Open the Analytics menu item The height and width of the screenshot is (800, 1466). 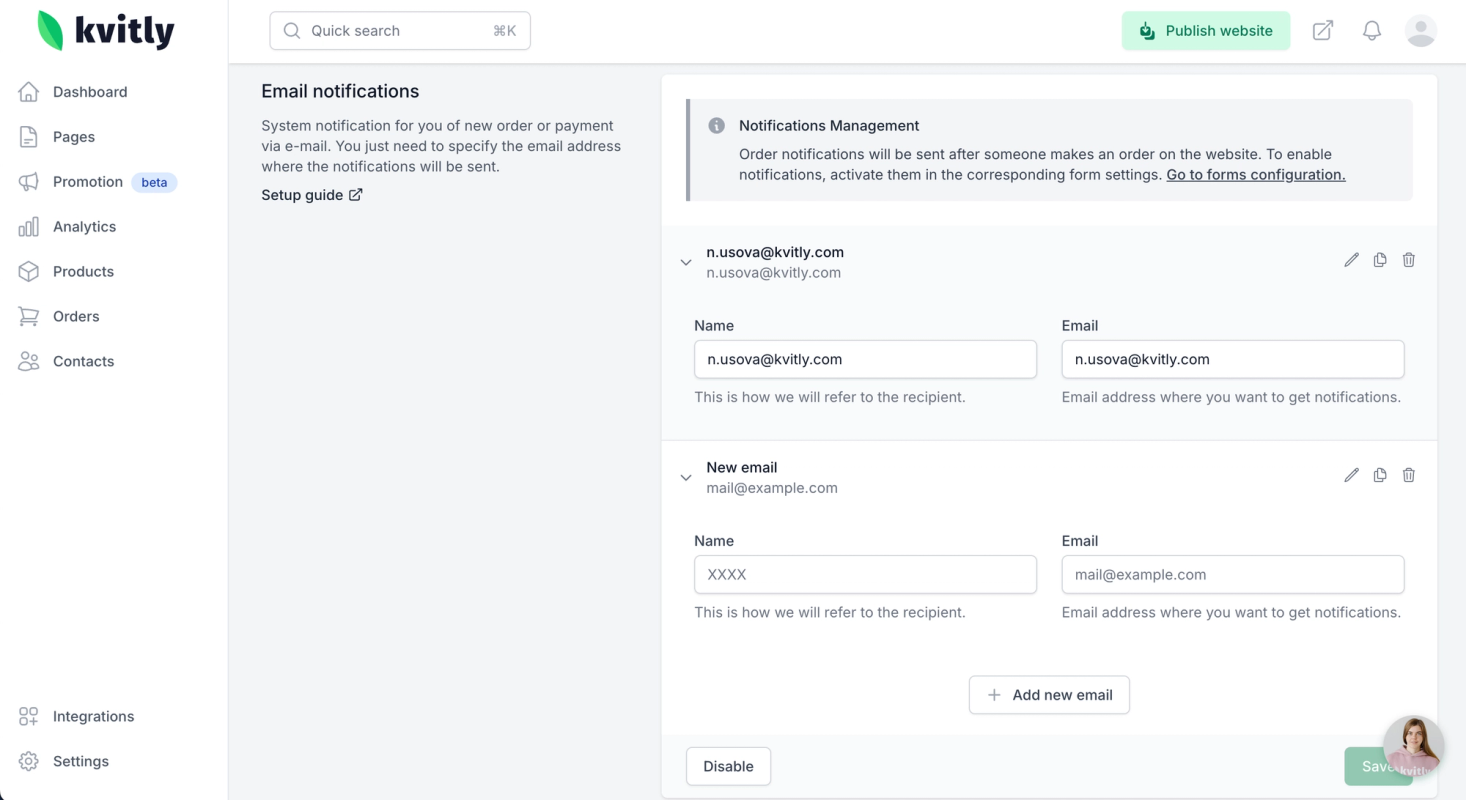pyautogui.click(x=84, y=227)
